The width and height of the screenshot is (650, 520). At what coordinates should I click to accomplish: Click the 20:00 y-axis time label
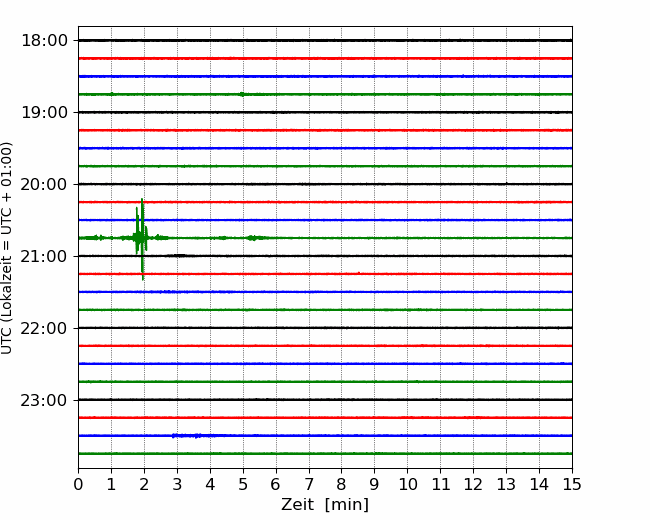(44, 185)
